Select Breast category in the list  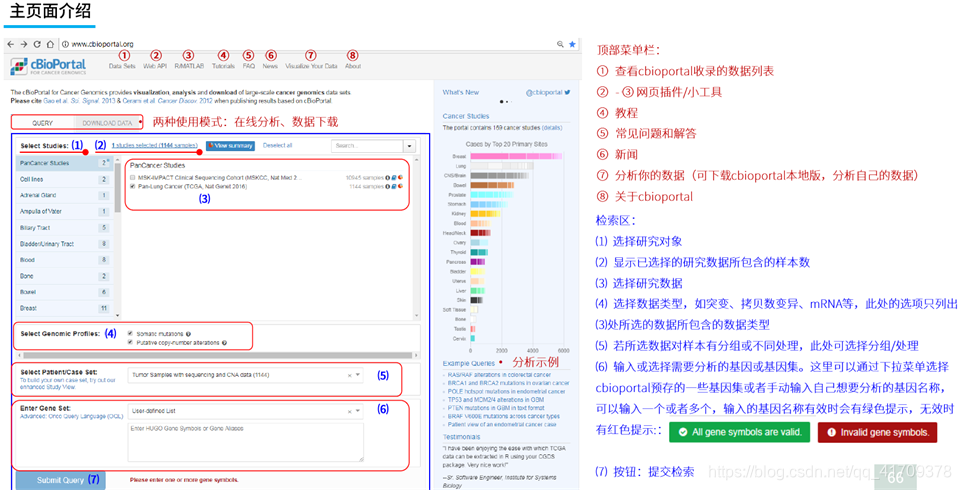[x=64, y=308]
